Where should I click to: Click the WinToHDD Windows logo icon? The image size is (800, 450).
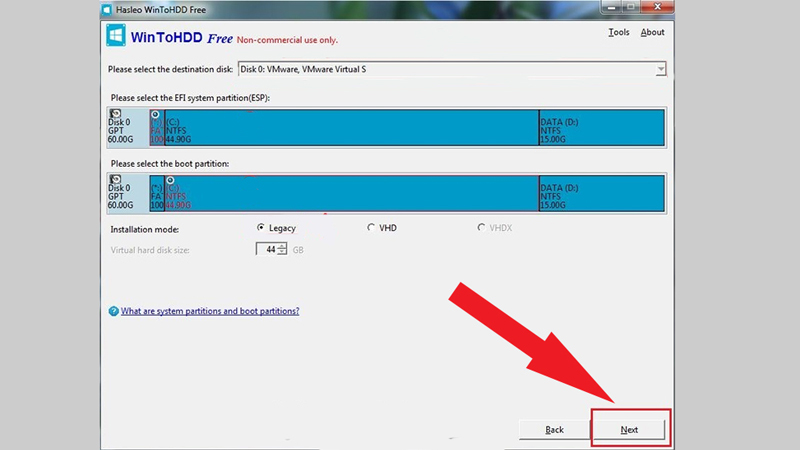pyautogui.click(x=116, y=35)
